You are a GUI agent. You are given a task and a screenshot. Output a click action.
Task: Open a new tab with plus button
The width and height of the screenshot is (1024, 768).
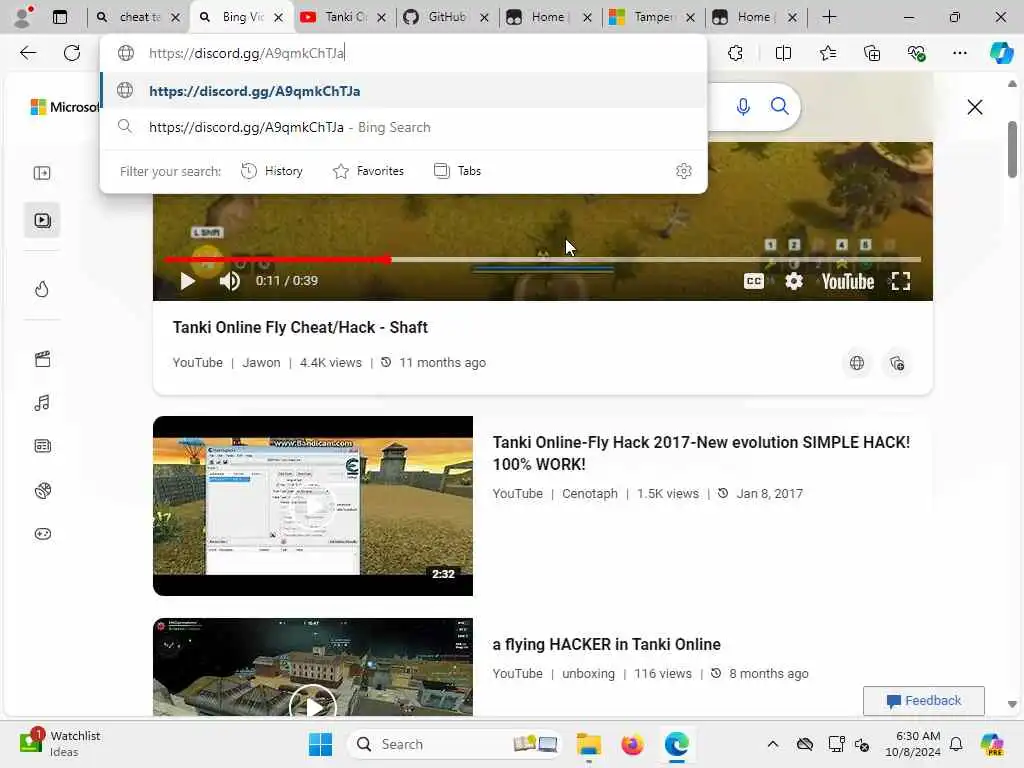pyautogui.click(x=829, y=17)
